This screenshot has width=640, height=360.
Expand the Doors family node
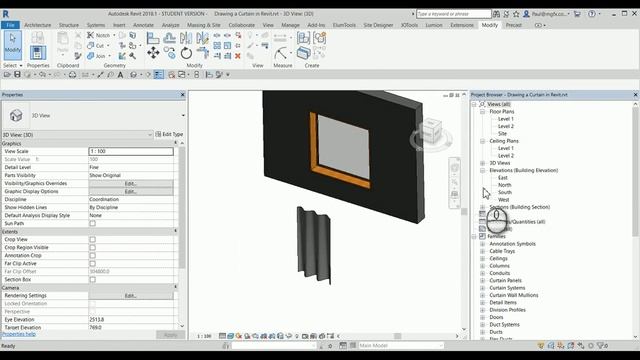click(482, 317)
